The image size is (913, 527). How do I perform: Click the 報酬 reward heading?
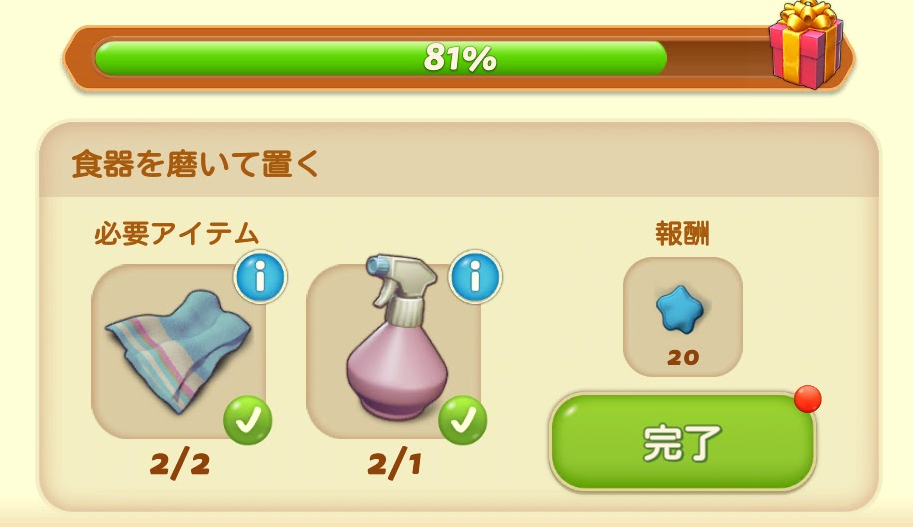coord(682,234)
